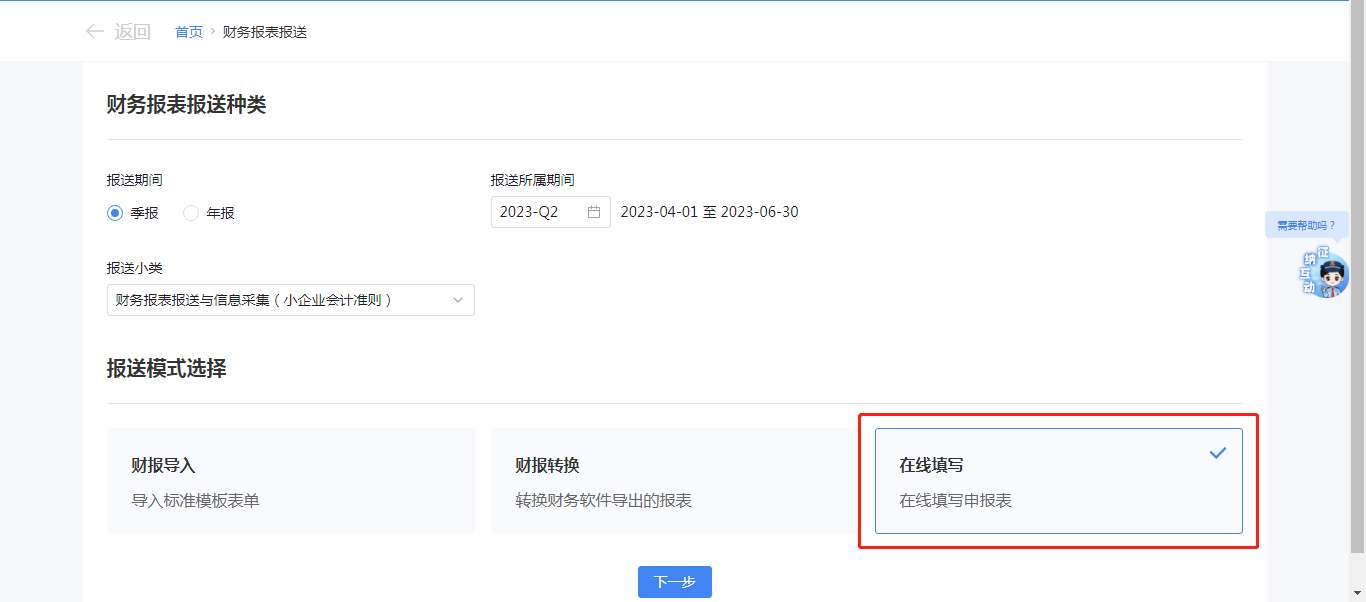Click the 2023-04-01 至 2023-06-30 date range text
The height and width of the screenshot is (602, 1366).
pyautogui.click(x=709, y=212)
